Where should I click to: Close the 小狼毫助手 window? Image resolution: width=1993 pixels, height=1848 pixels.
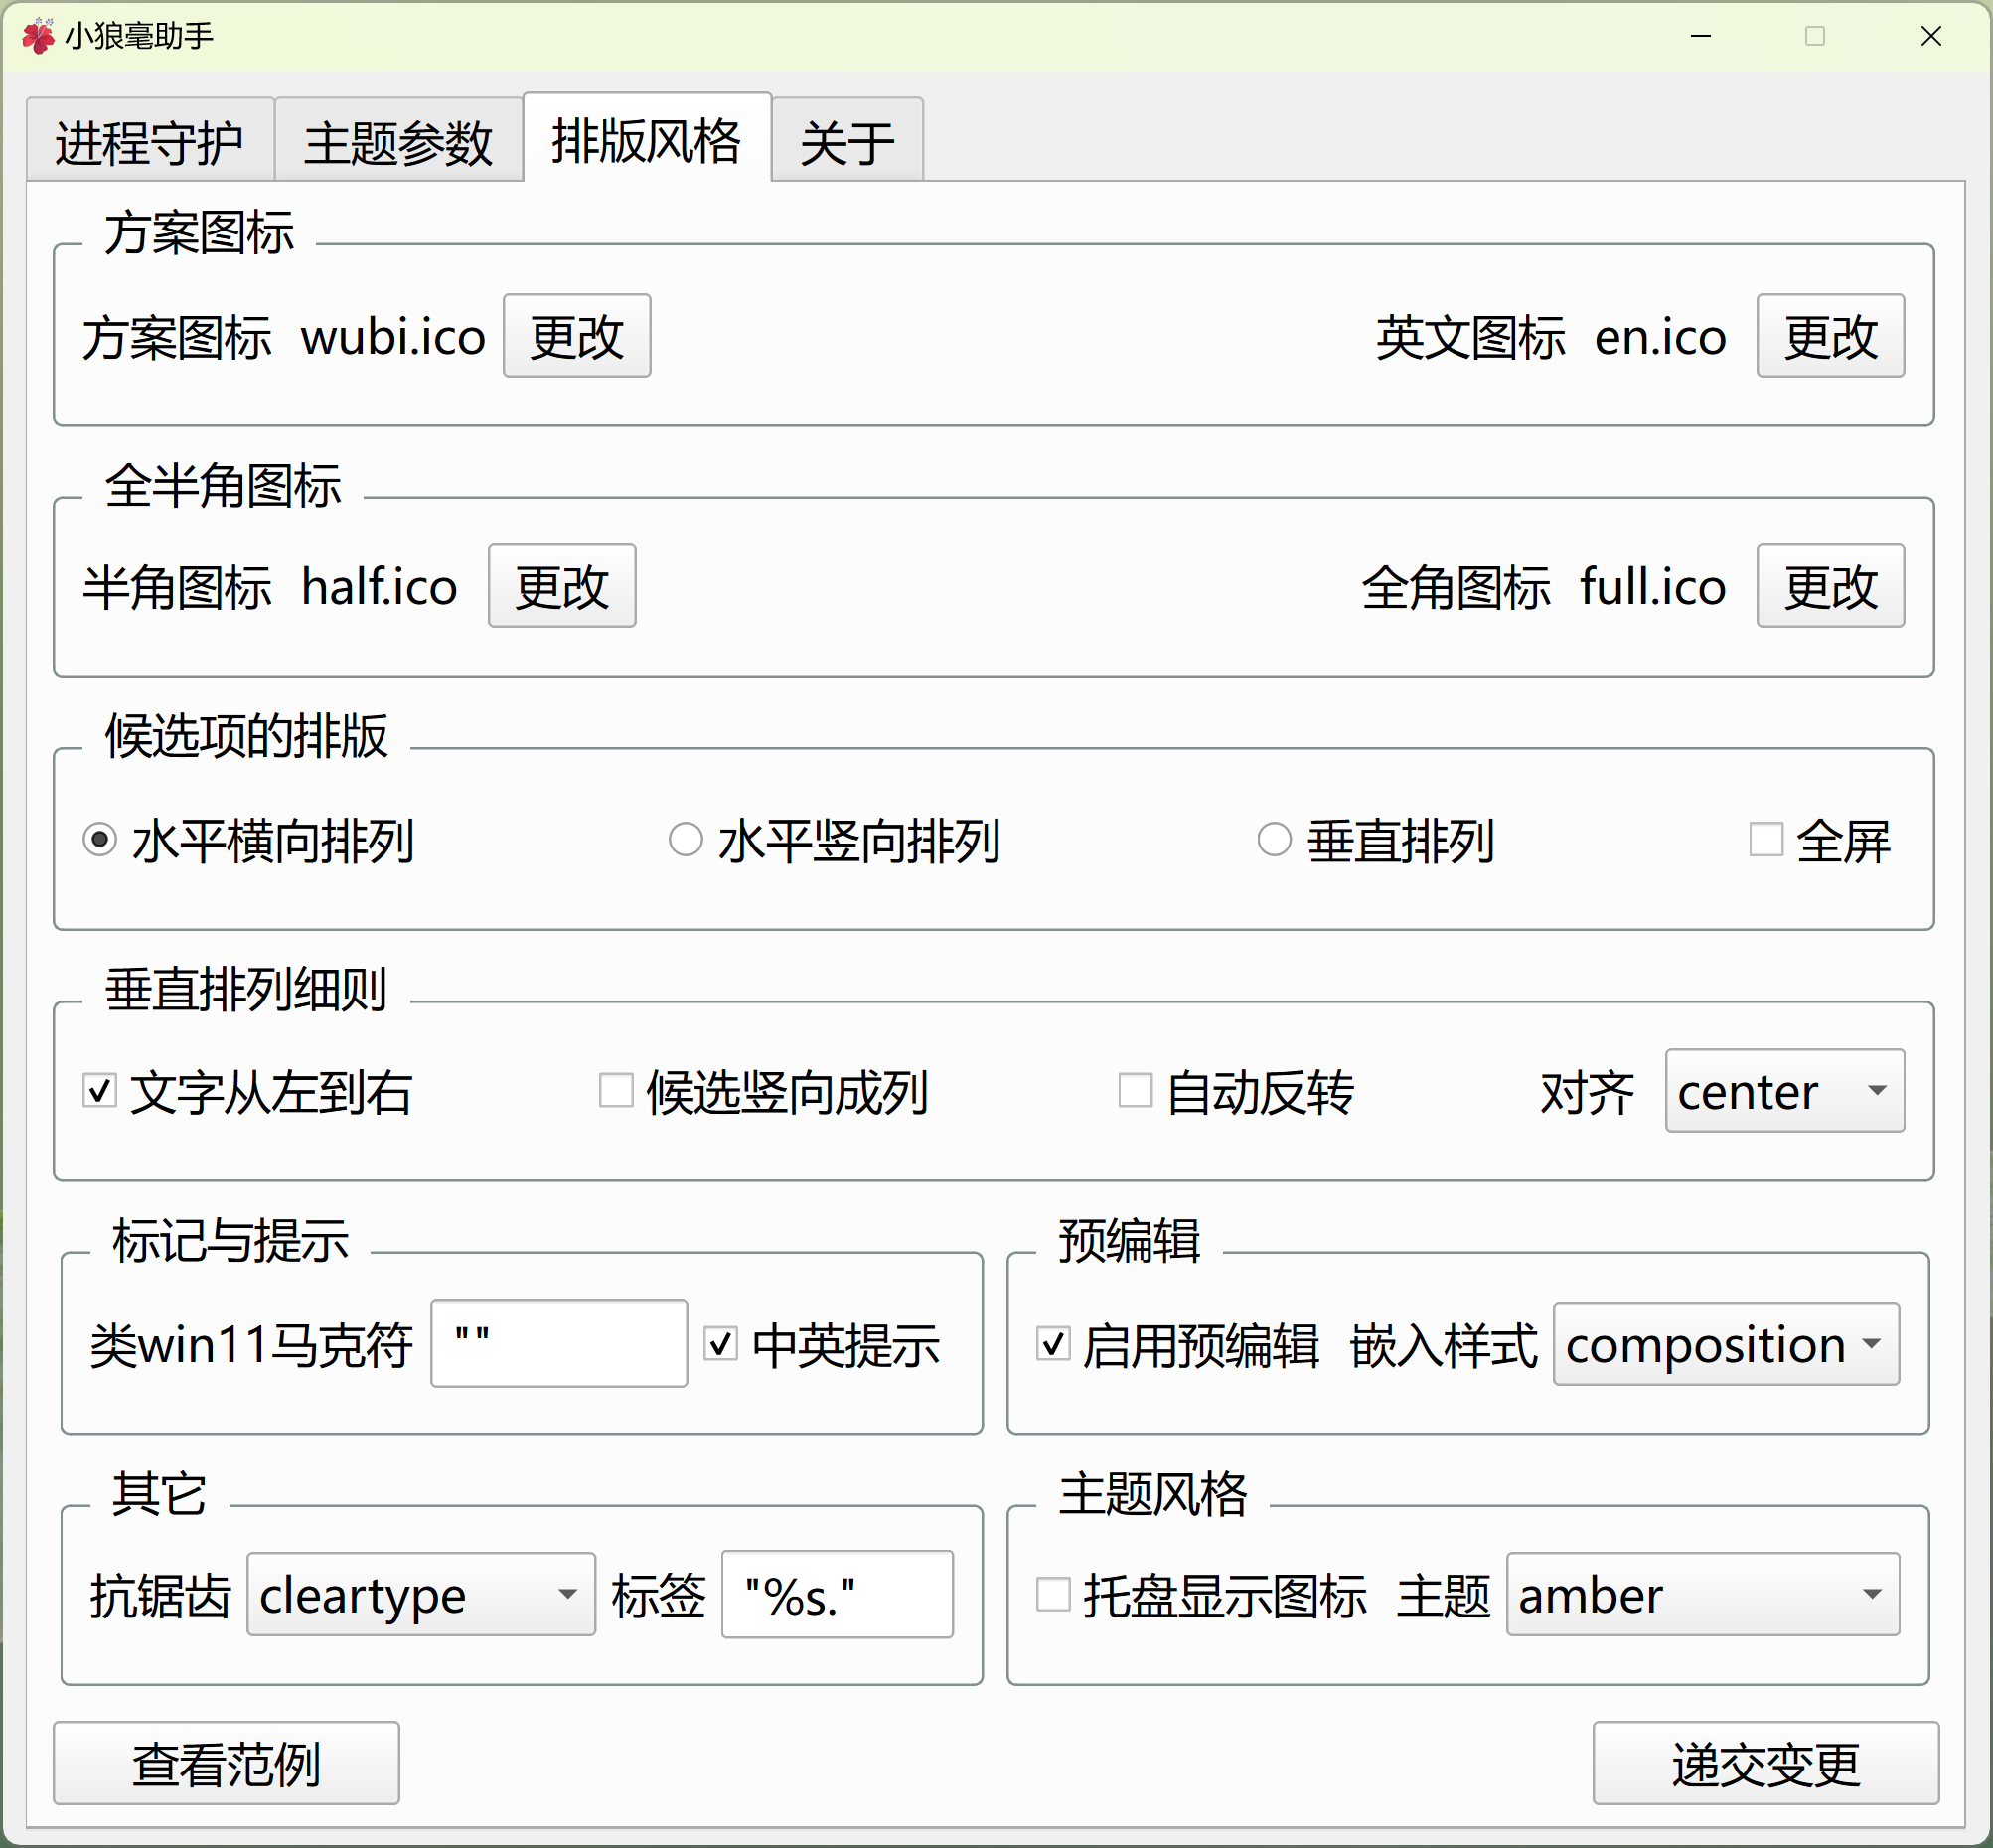tap(1930, 36)
